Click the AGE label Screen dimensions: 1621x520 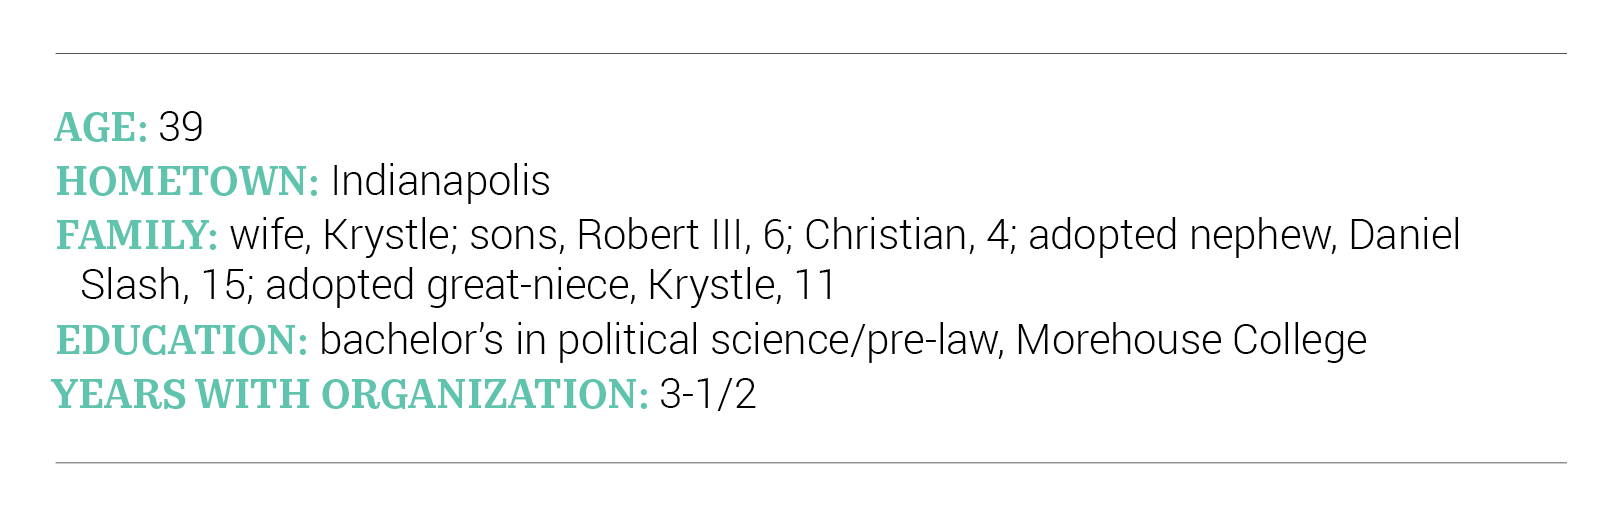(101, 127)
